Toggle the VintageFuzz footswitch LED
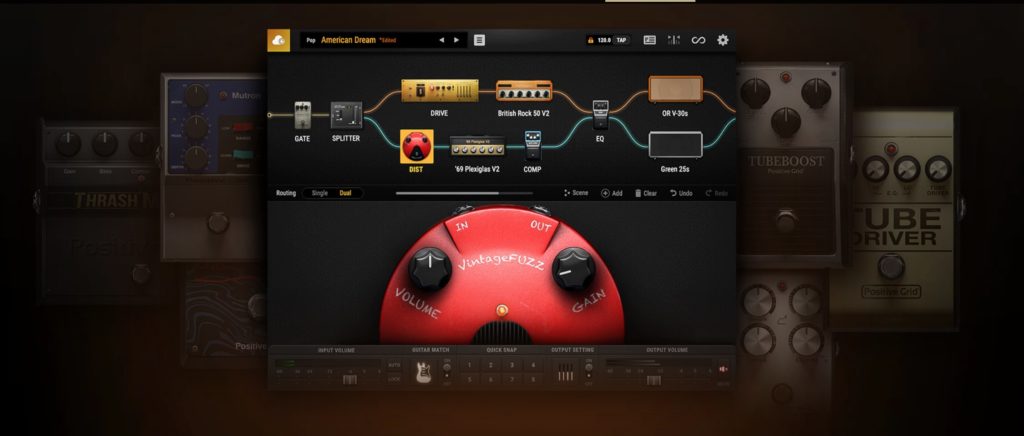Viewport: 1024px width, 436px height. 502,309
